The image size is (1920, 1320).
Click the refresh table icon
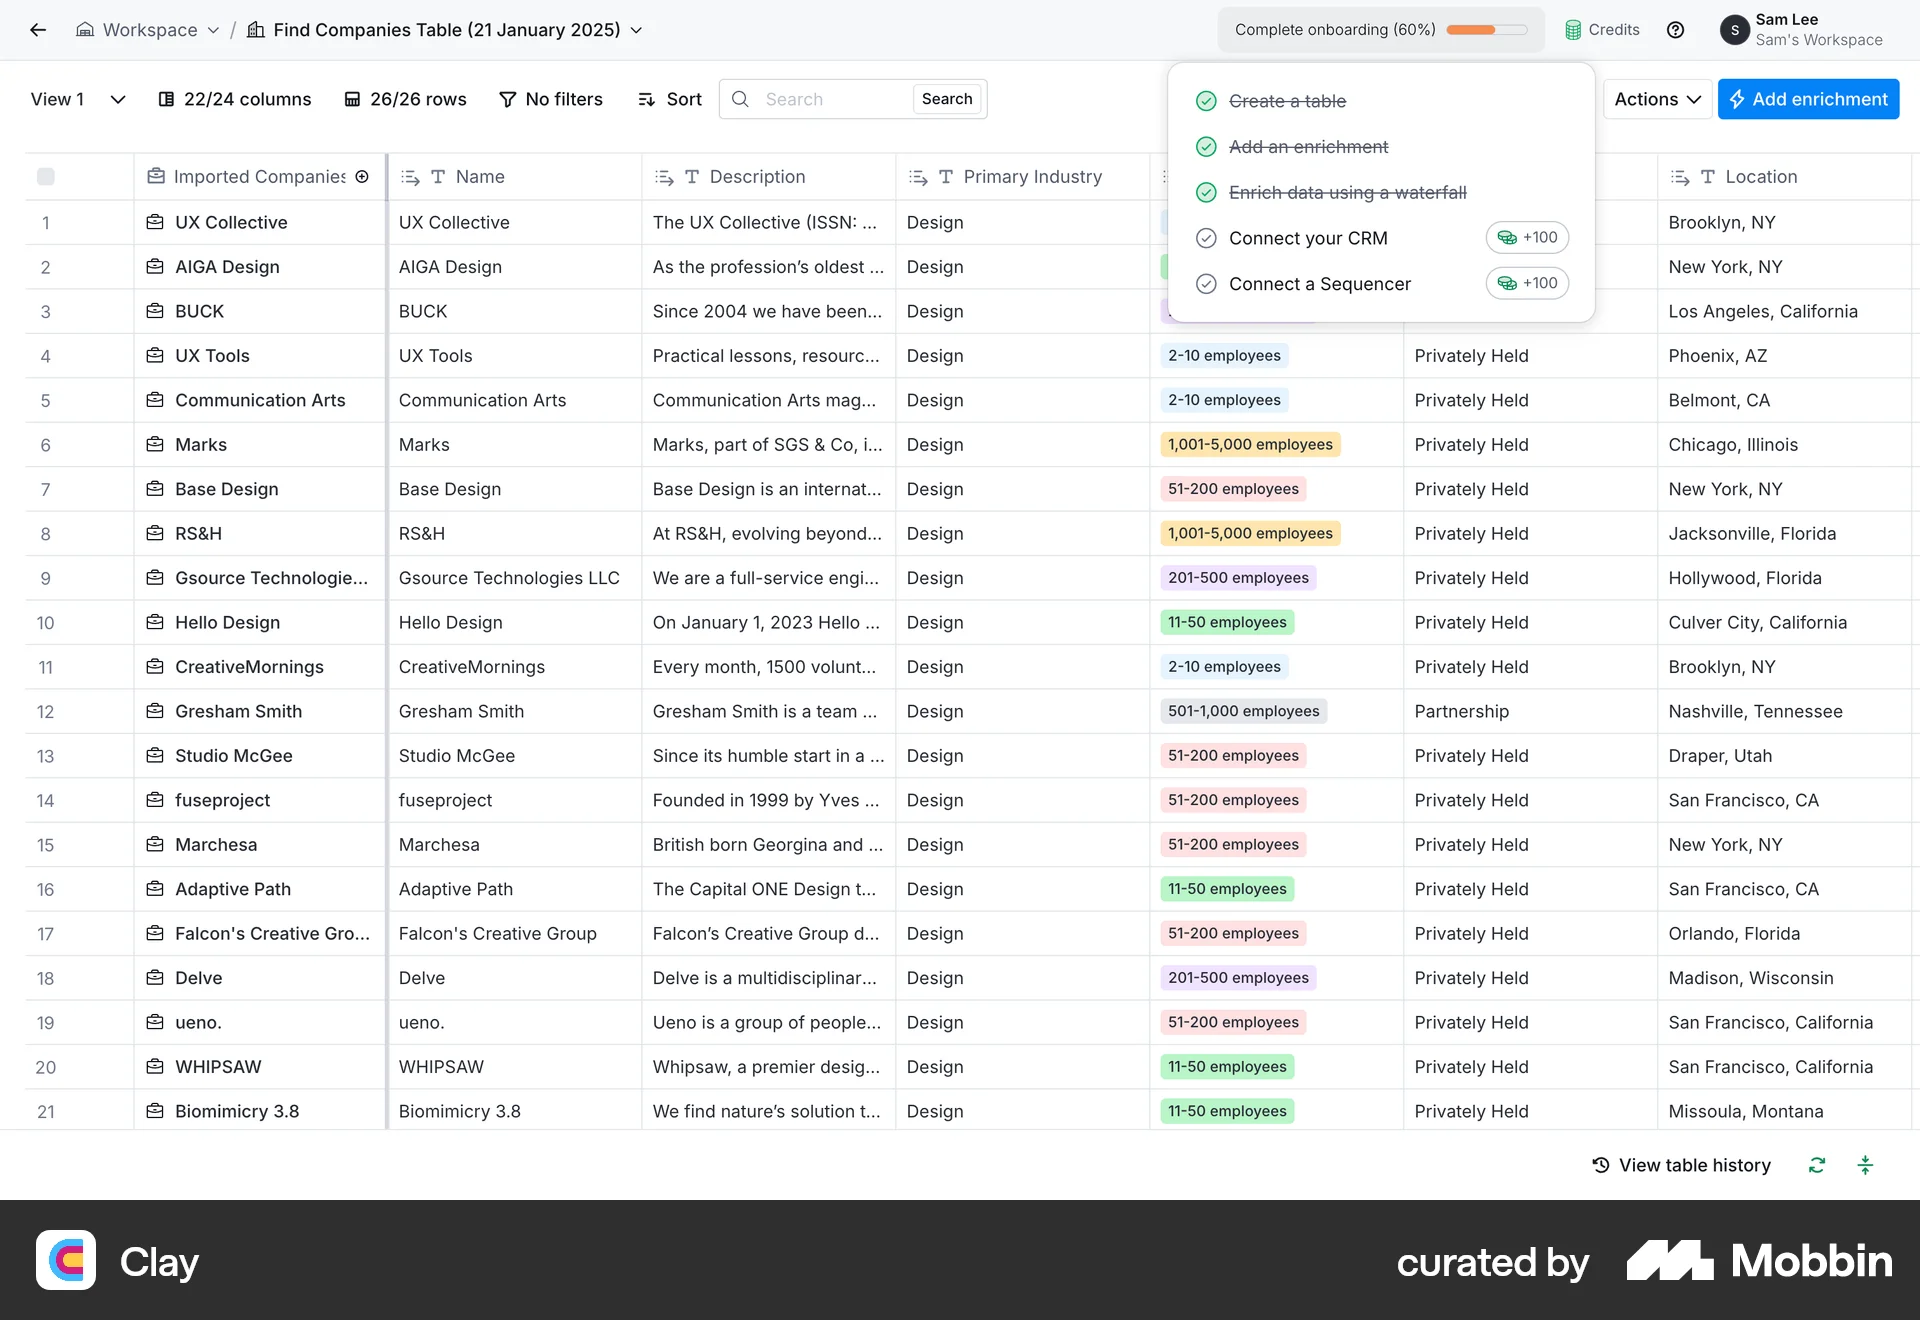(1817, 1165)
